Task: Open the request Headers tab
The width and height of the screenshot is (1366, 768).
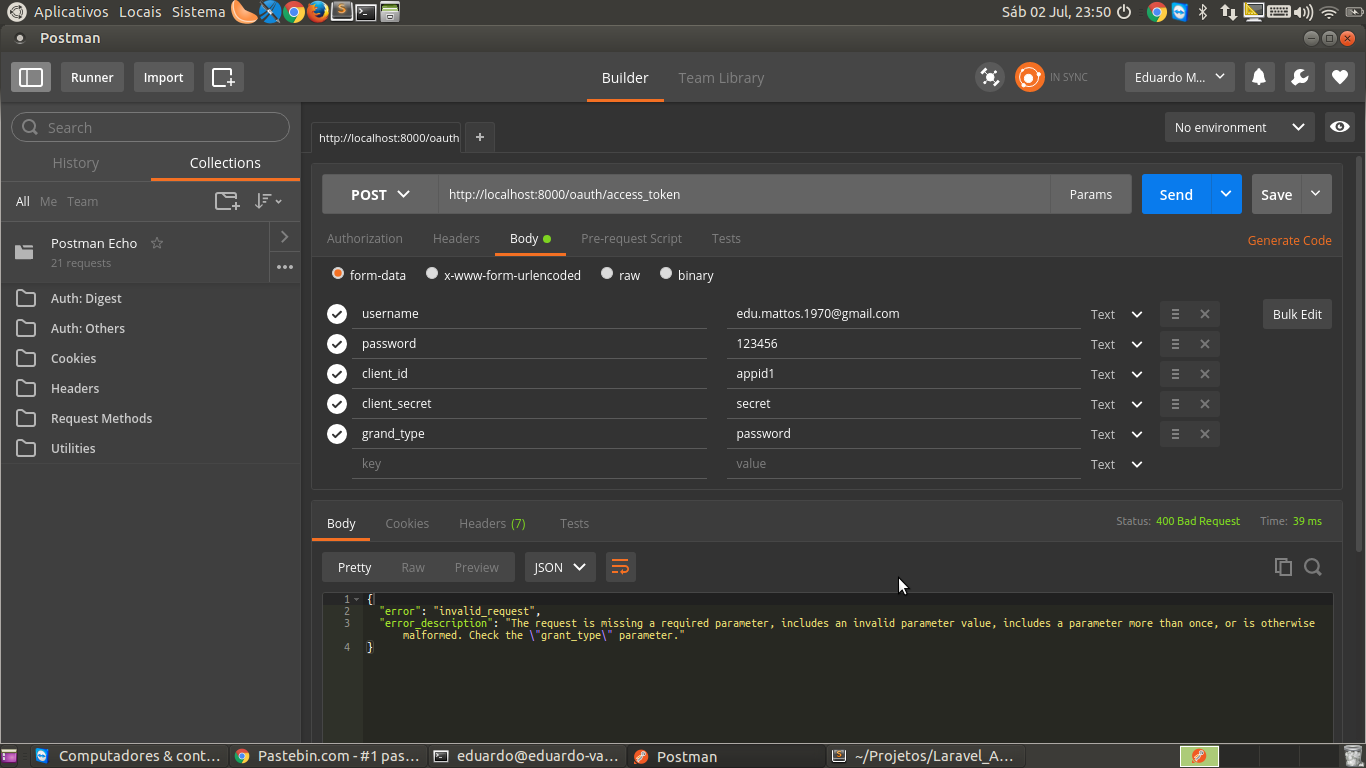Action: pos(456,238)
